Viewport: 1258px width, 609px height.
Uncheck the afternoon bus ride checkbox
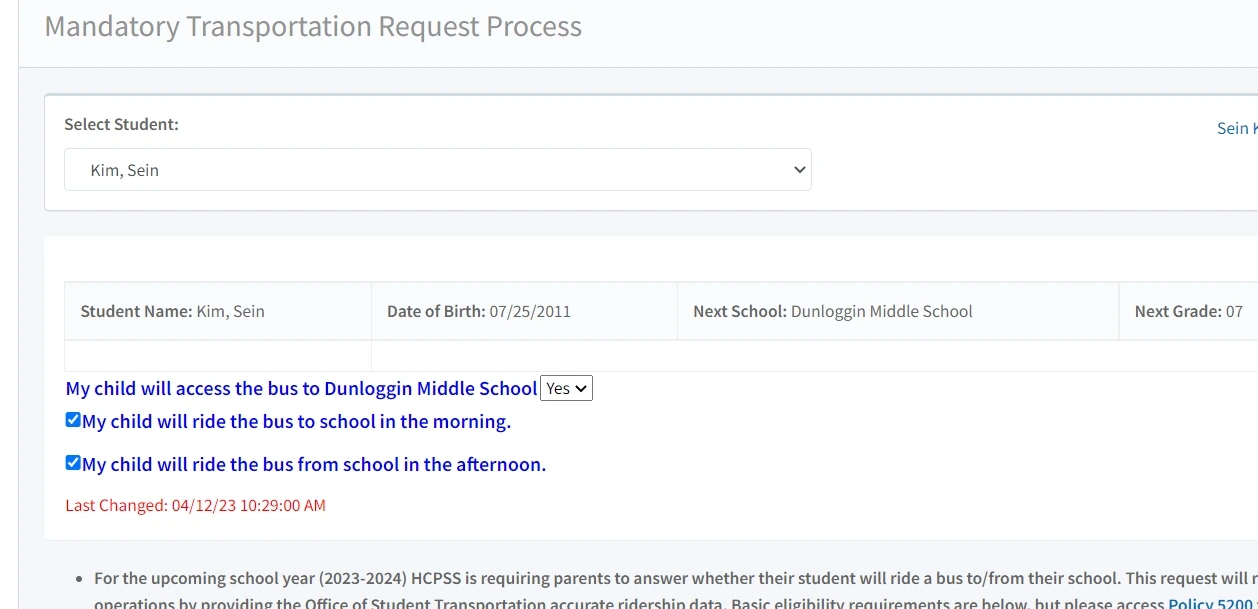73,463
